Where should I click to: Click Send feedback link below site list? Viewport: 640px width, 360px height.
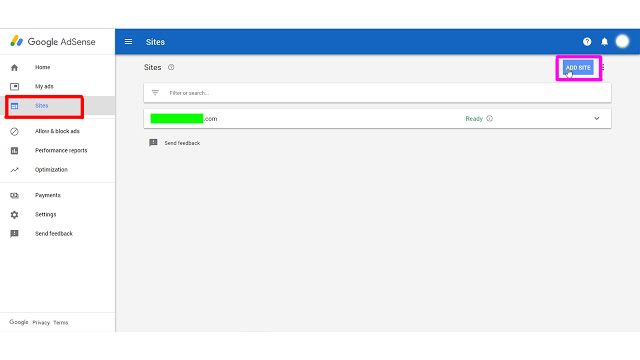pyautogui.click(x=182, y=143)
